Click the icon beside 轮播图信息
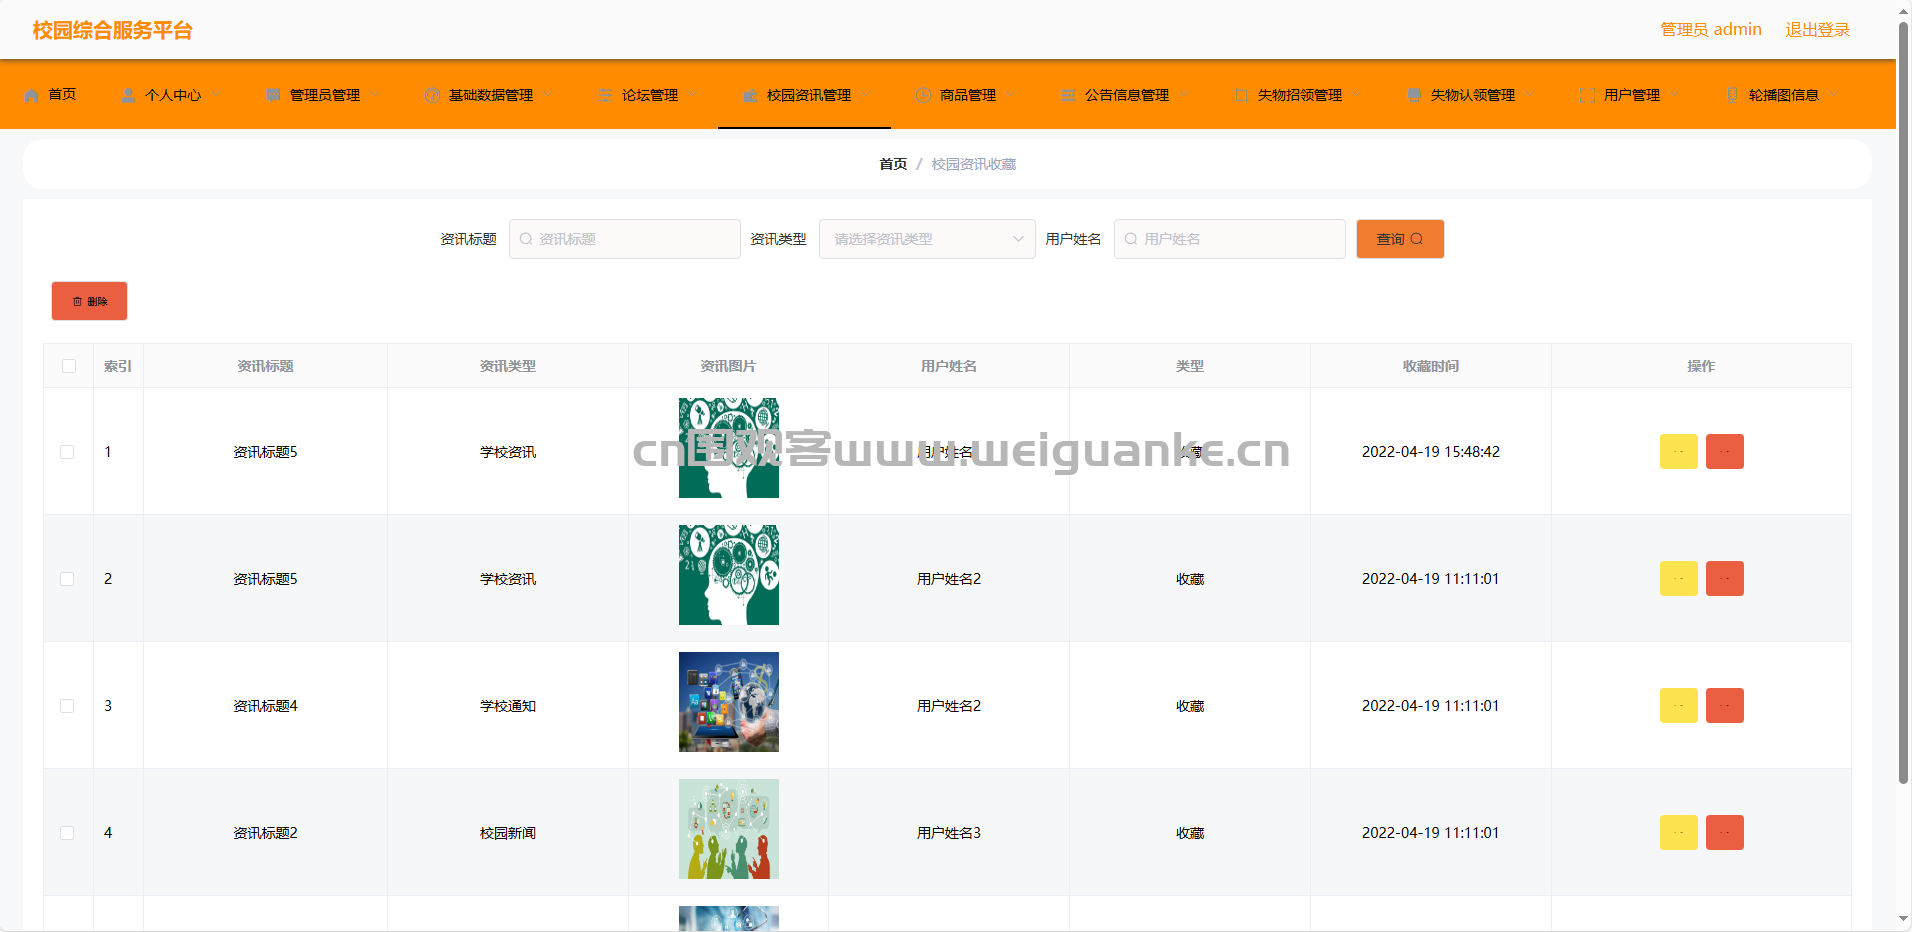Screen dimensions: 1912x932 tap(1732, 95)
